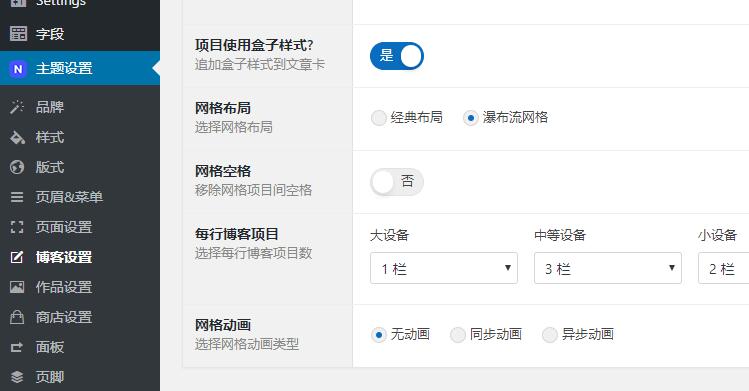
Task: Click the 页眉&菜单 hamburger icon
Action: click(17, 197)
